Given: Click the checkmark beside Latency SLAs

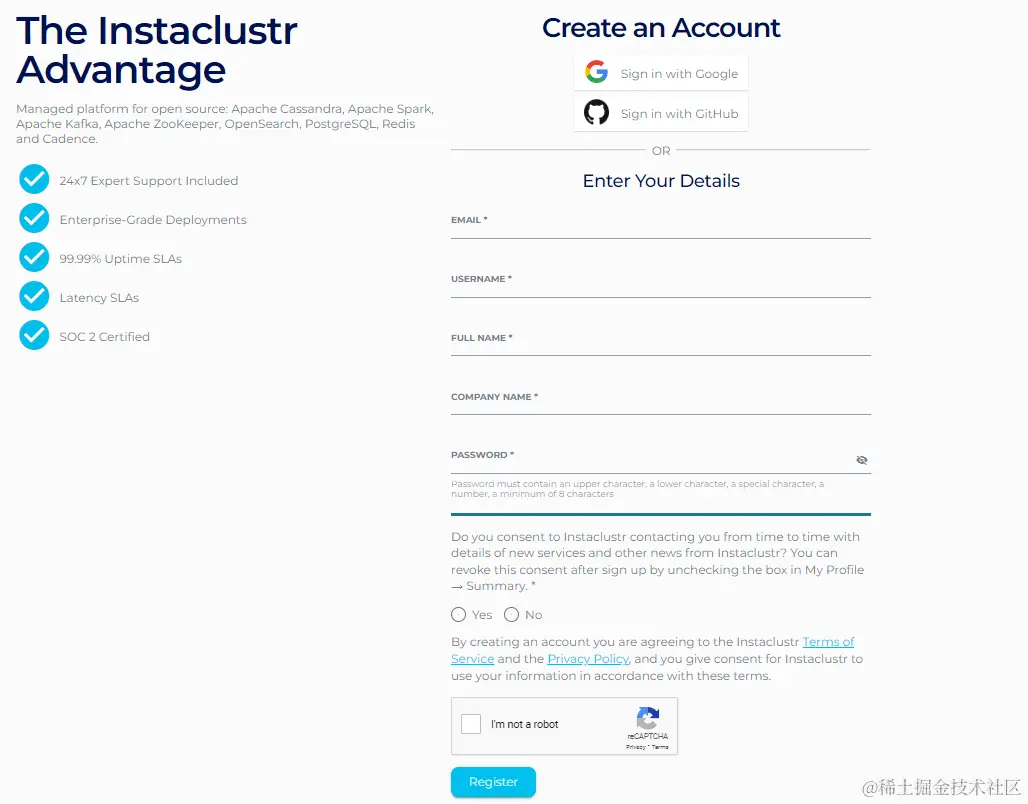Looking at the screenshot, I should tap(33, 297).
